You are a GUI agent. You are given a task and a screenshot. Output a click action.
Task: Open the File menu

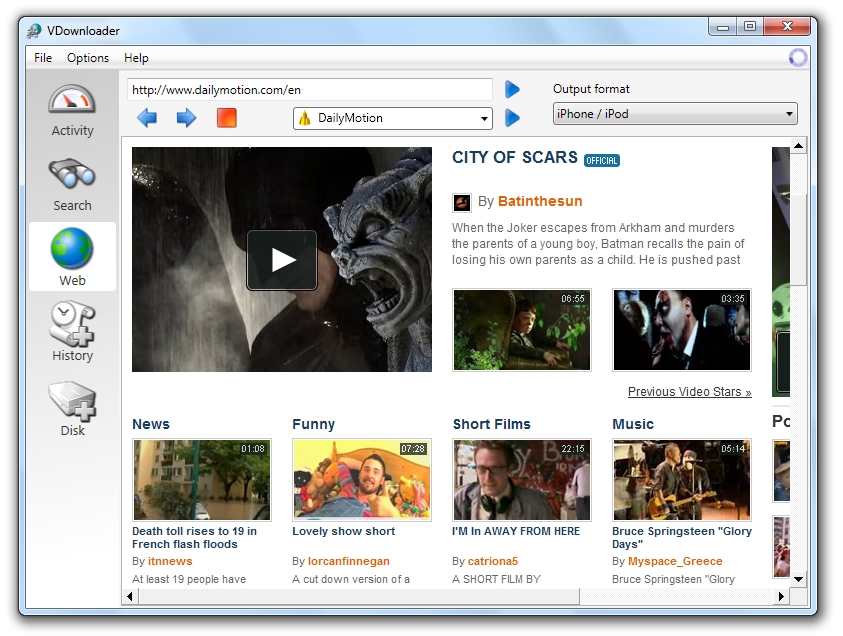pos(43,58)
